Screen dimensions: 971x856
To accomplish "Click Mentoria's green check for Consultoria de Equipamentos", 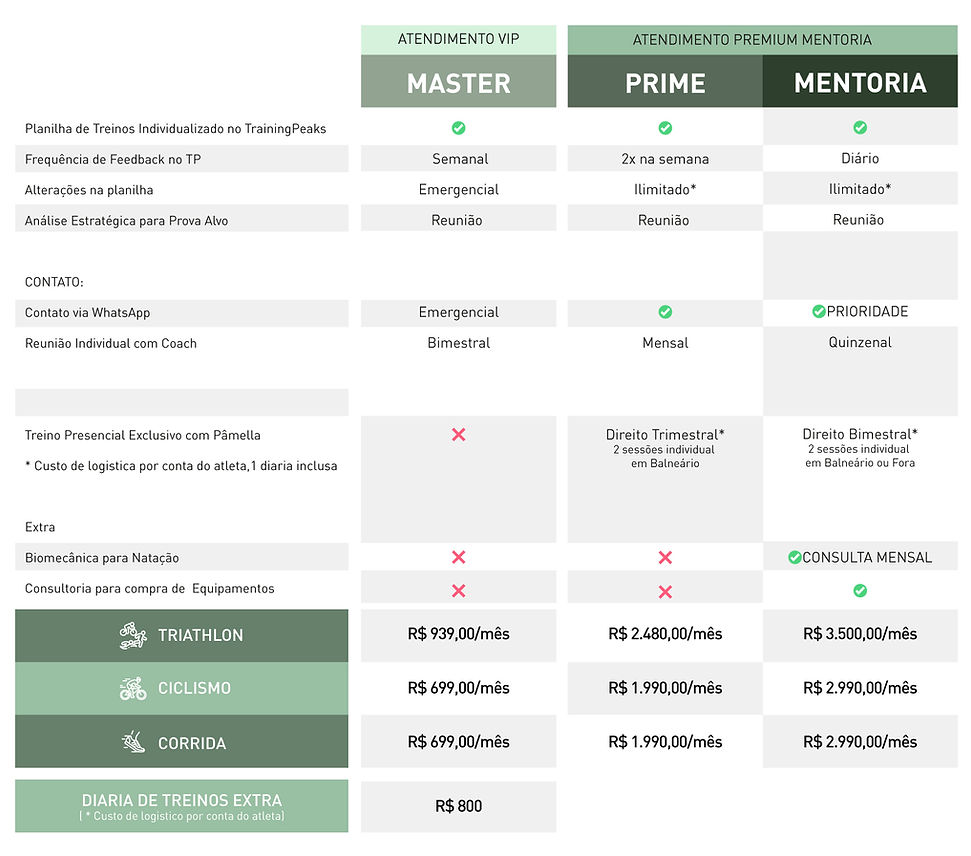I will click(860, 591).
